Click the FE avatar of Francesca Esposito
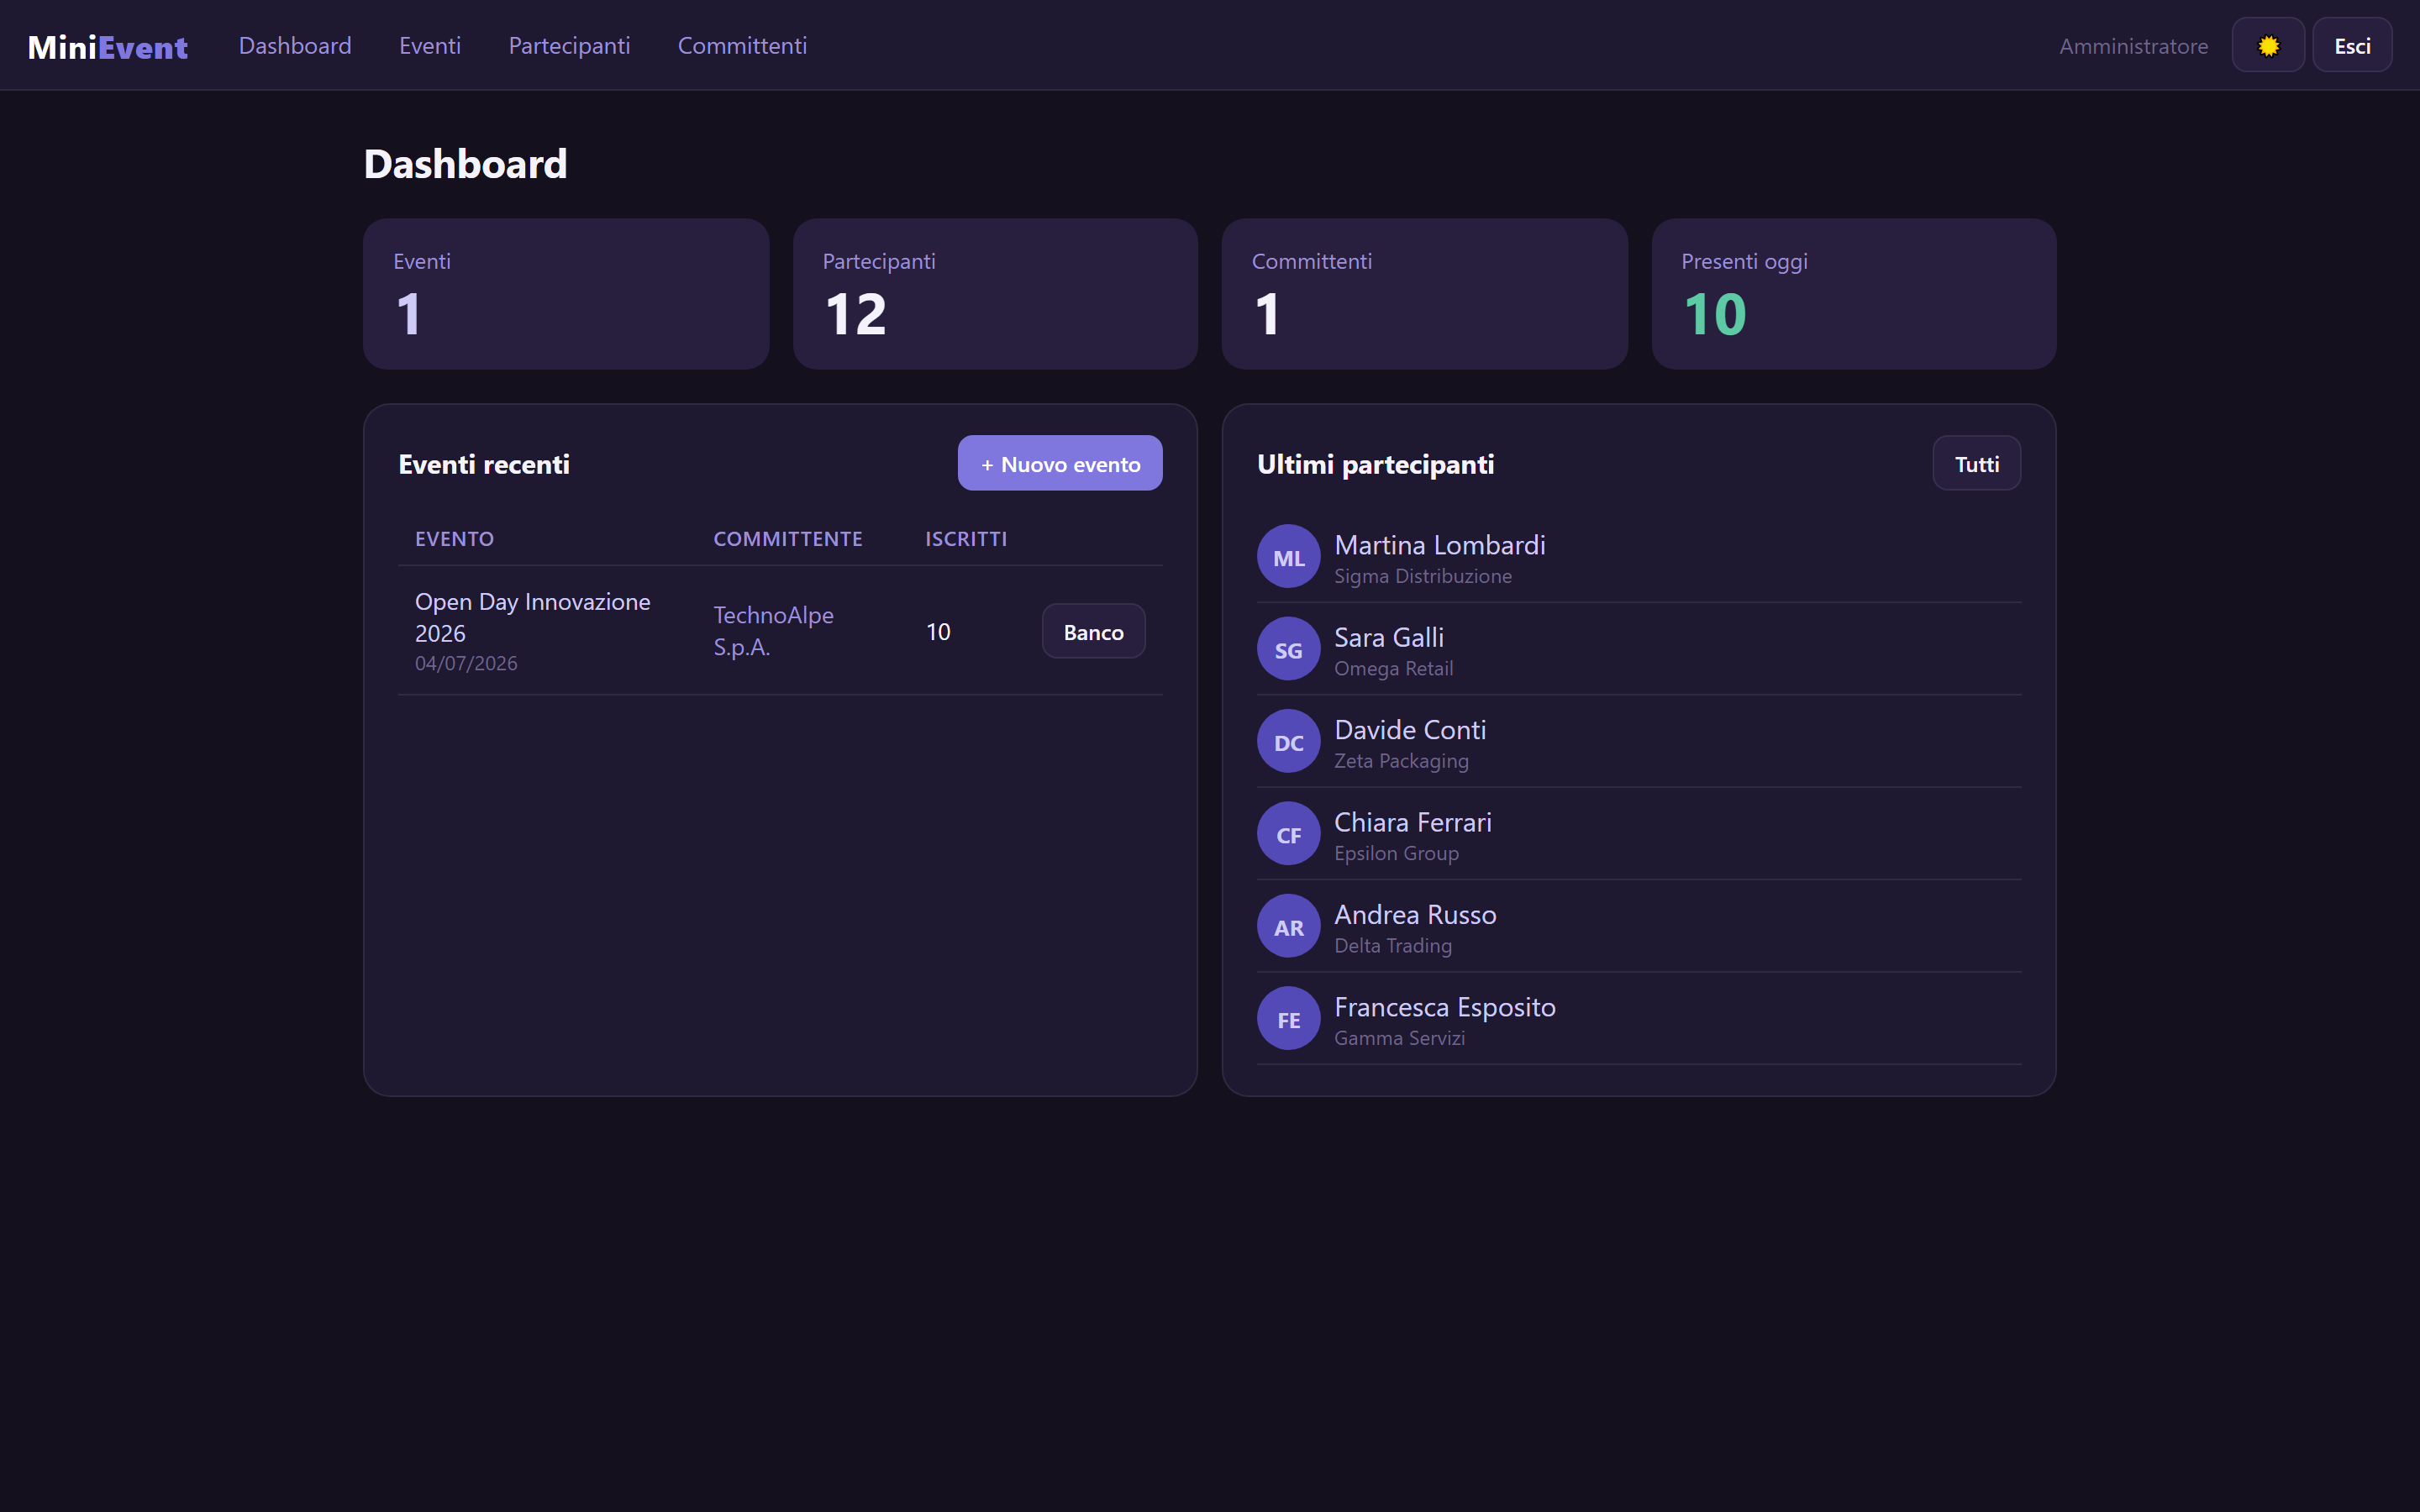Screen dimensions: 2420x1512 point(1288,1019)
